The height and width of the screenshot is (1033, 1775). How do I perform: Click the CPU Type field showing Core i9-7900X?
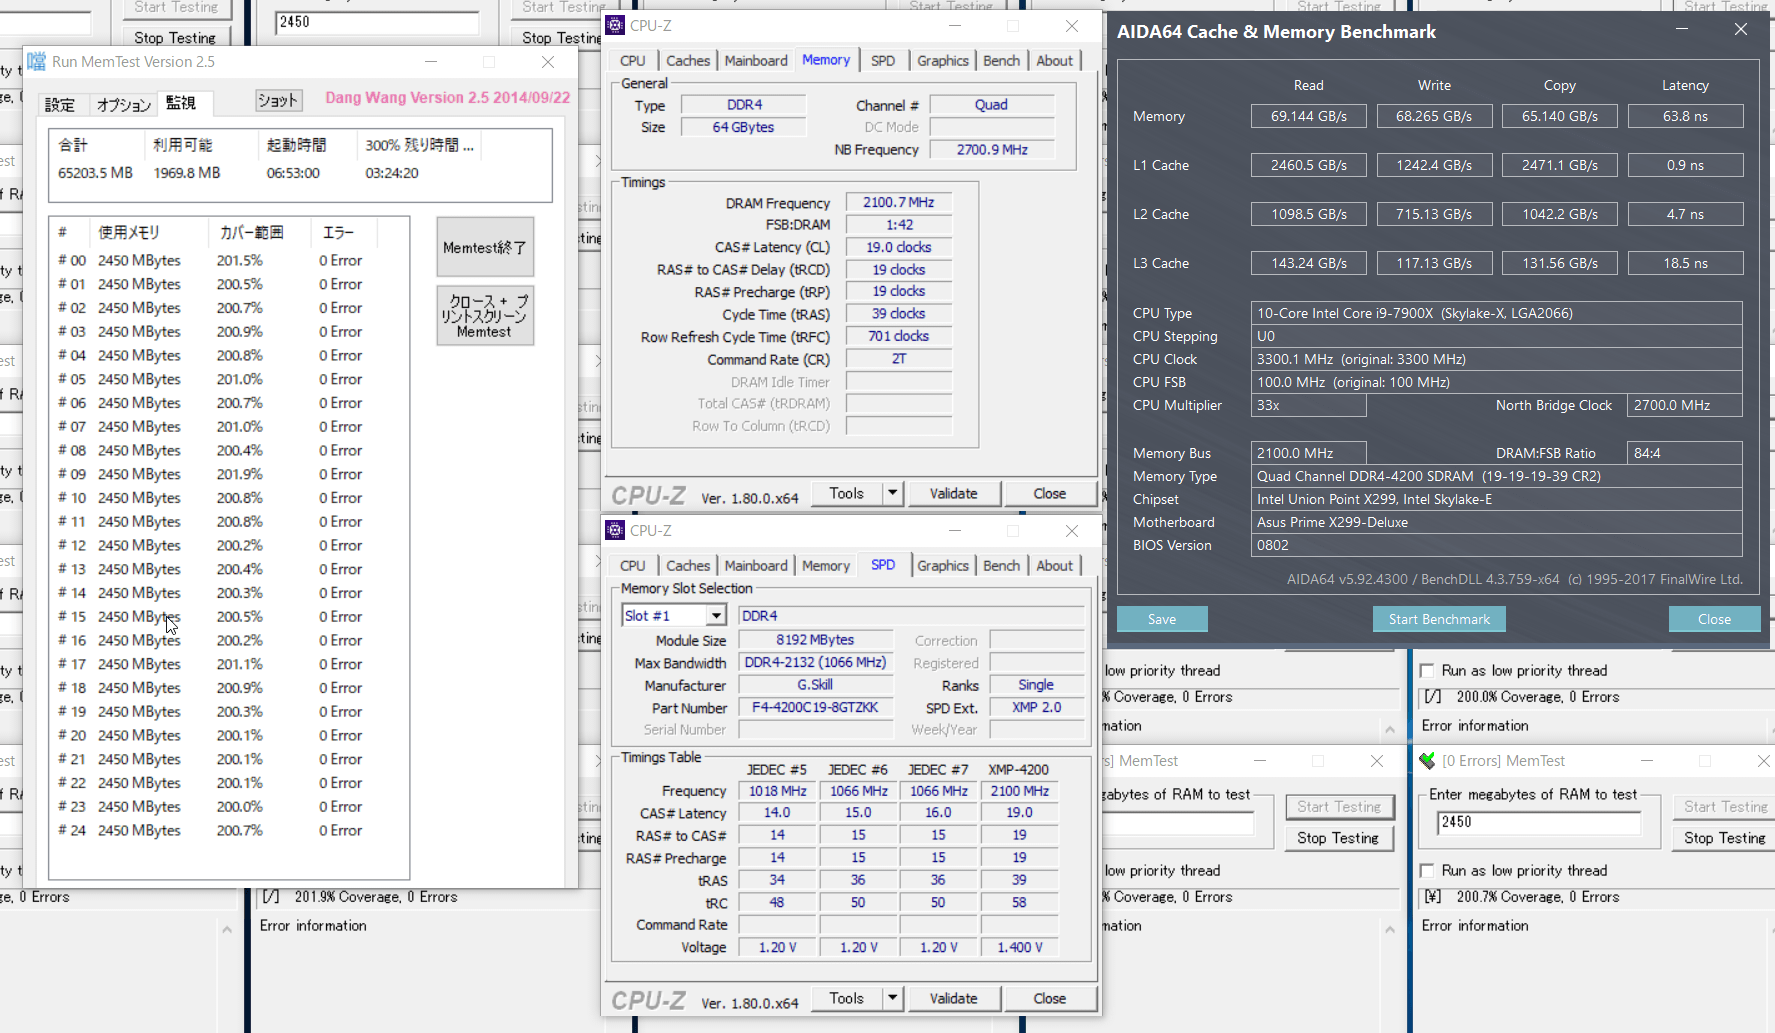click(1496, 313)
